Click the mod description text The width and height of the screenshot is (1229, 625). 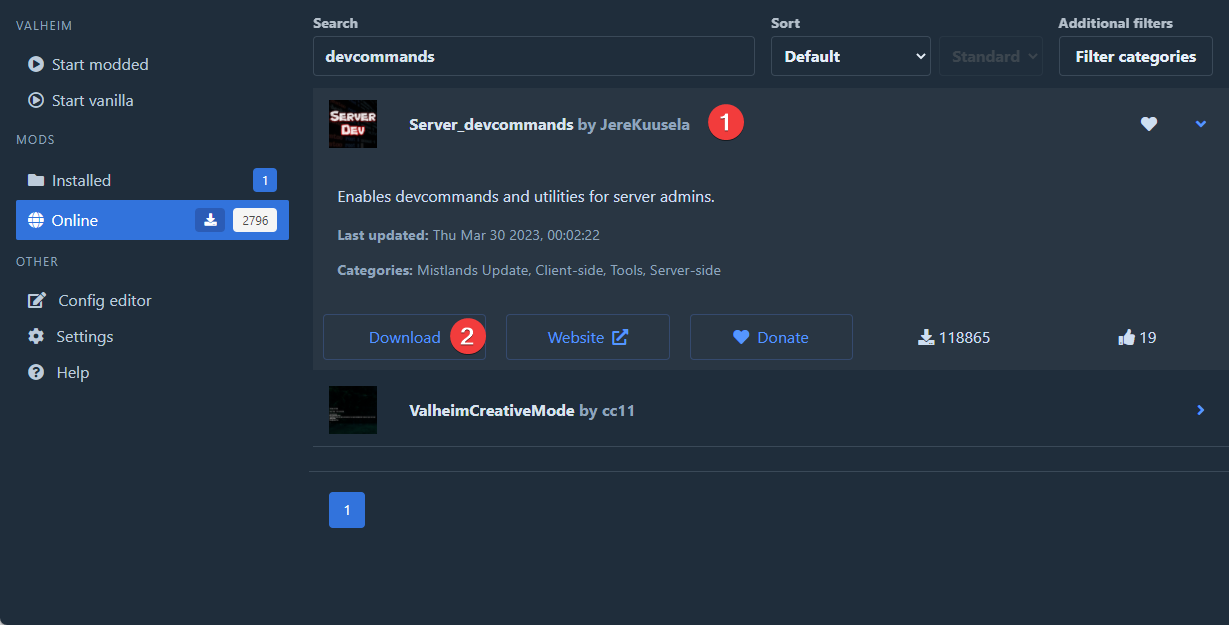pos(526,196)
